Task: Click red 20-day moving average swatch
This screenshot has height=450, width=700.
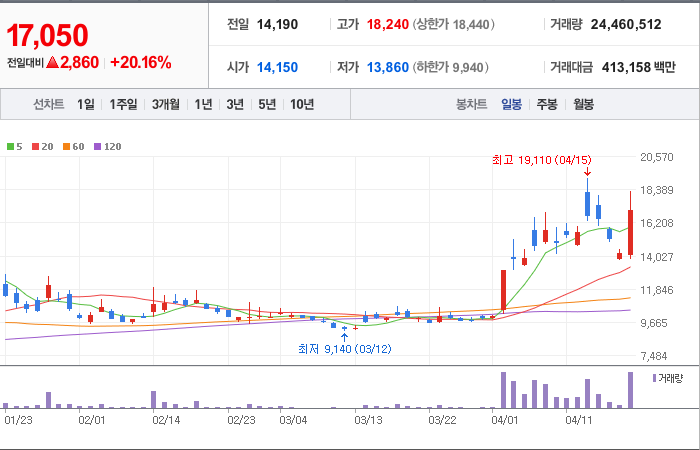Action: (36, 146)
